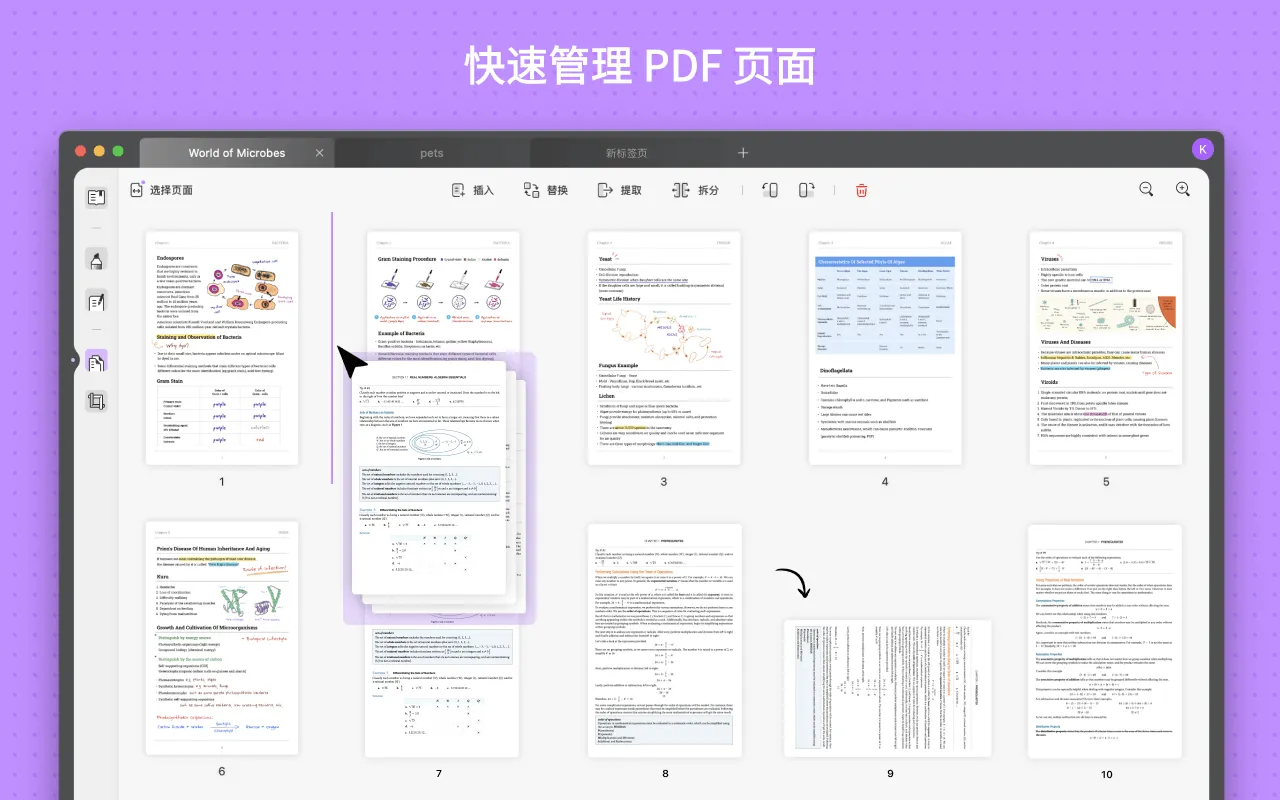This screenshot has height=800, width=1280.
Task: Open the edit PDF sidebar tool
Action: click(96, 300)
